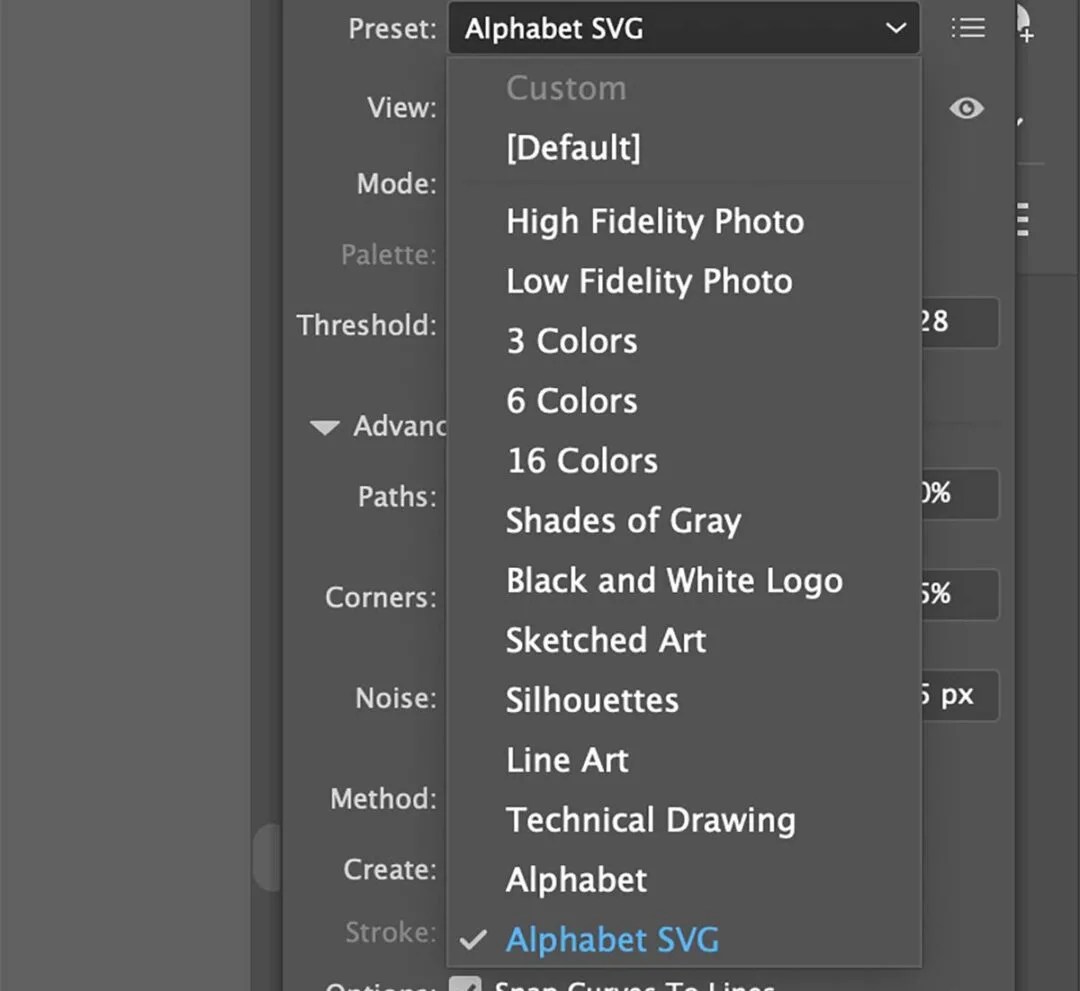This screenshot has width=1080, height=991.
Task: Pick the Low Fidelity Photo preset
Action: click(x=649, y=281)
